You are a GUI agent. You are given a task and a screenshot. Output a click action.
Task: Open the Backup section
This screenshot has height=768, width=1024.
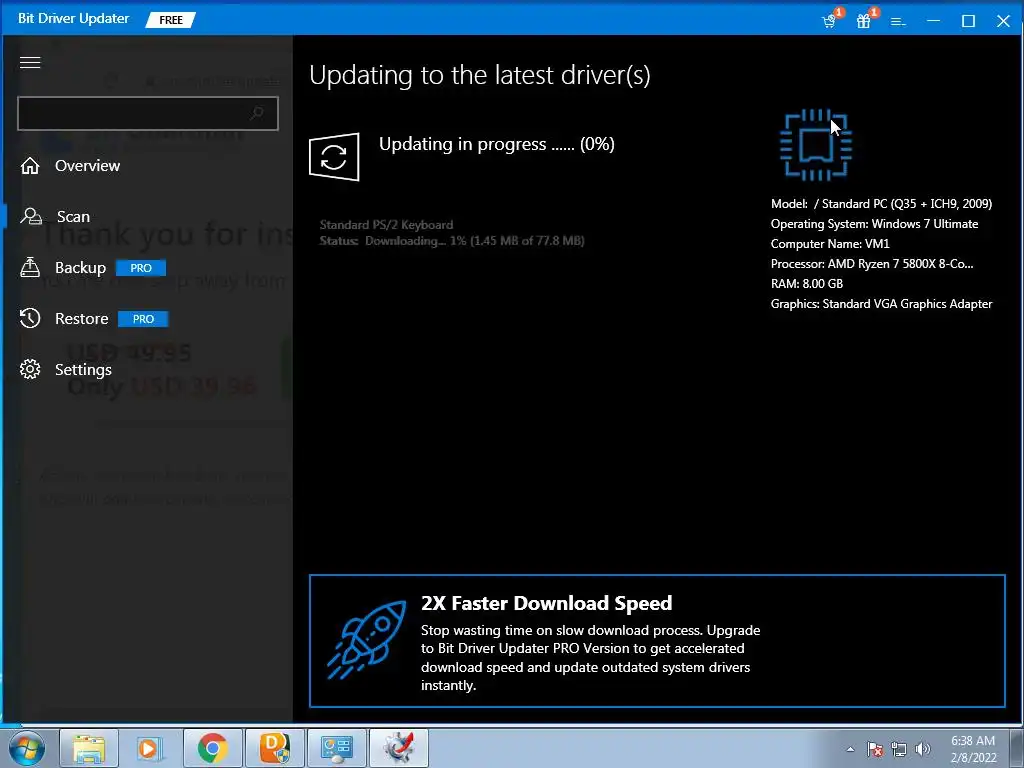[x=80, y=268]
